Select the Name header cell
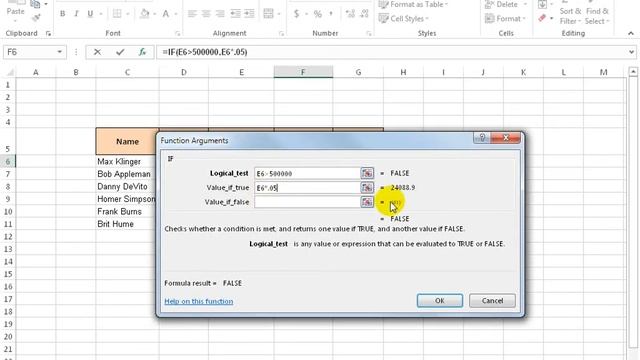The height and width of the screenshot is (360, 640). tap(127, 141)
